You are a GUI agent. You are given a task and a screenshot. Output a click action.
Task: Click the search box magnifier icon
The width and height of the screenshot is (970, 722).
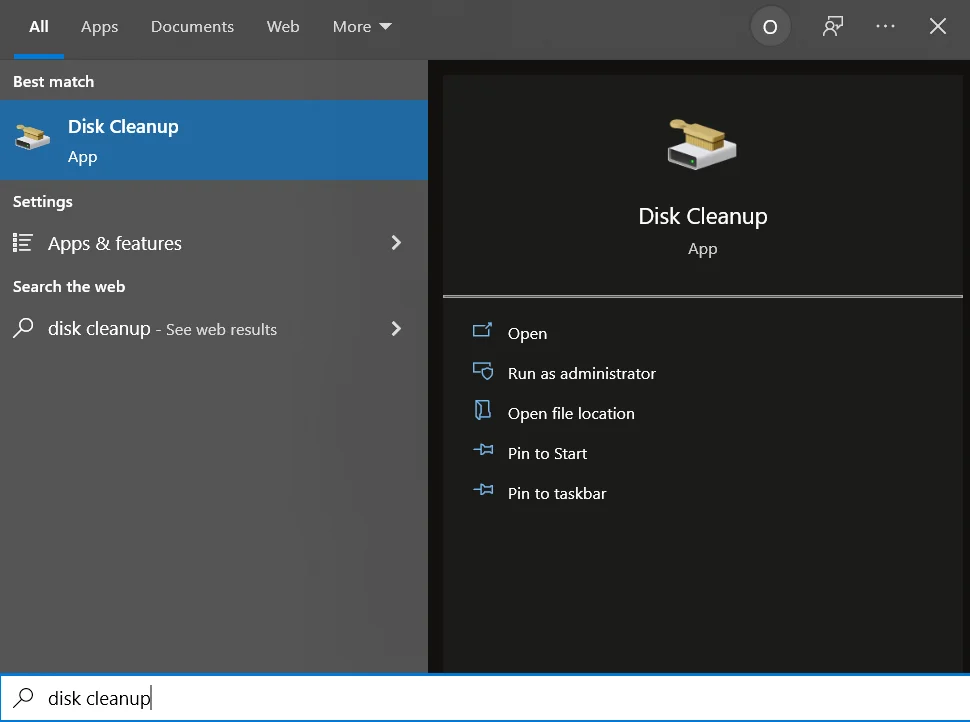click(x=24, y=697)
